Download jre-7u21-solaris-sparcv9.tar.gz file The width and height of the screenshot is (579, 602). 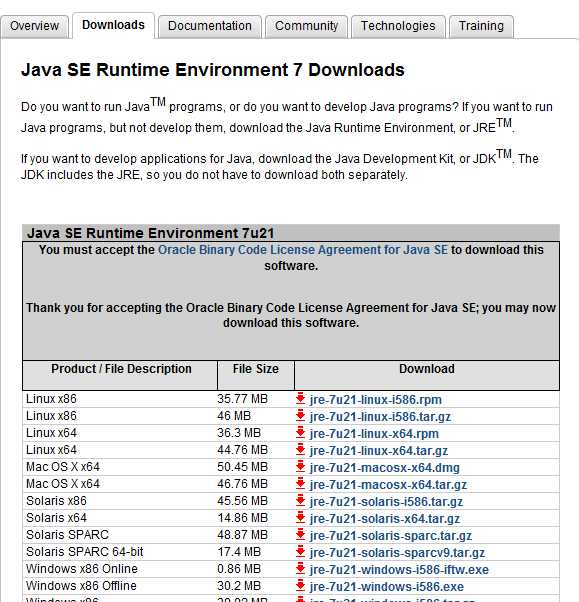pyautogui.click(x=397, y=552)
